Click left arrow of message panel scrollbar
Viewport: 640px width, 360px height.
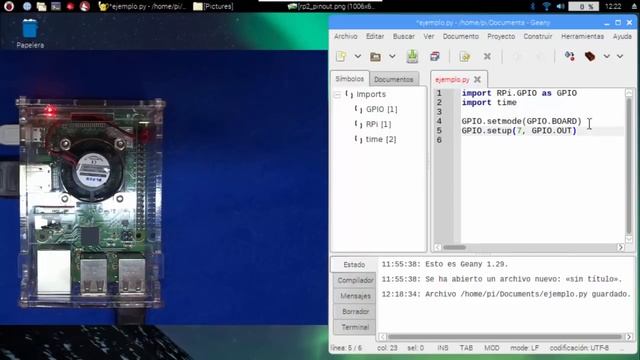click(x=382, y=337)
